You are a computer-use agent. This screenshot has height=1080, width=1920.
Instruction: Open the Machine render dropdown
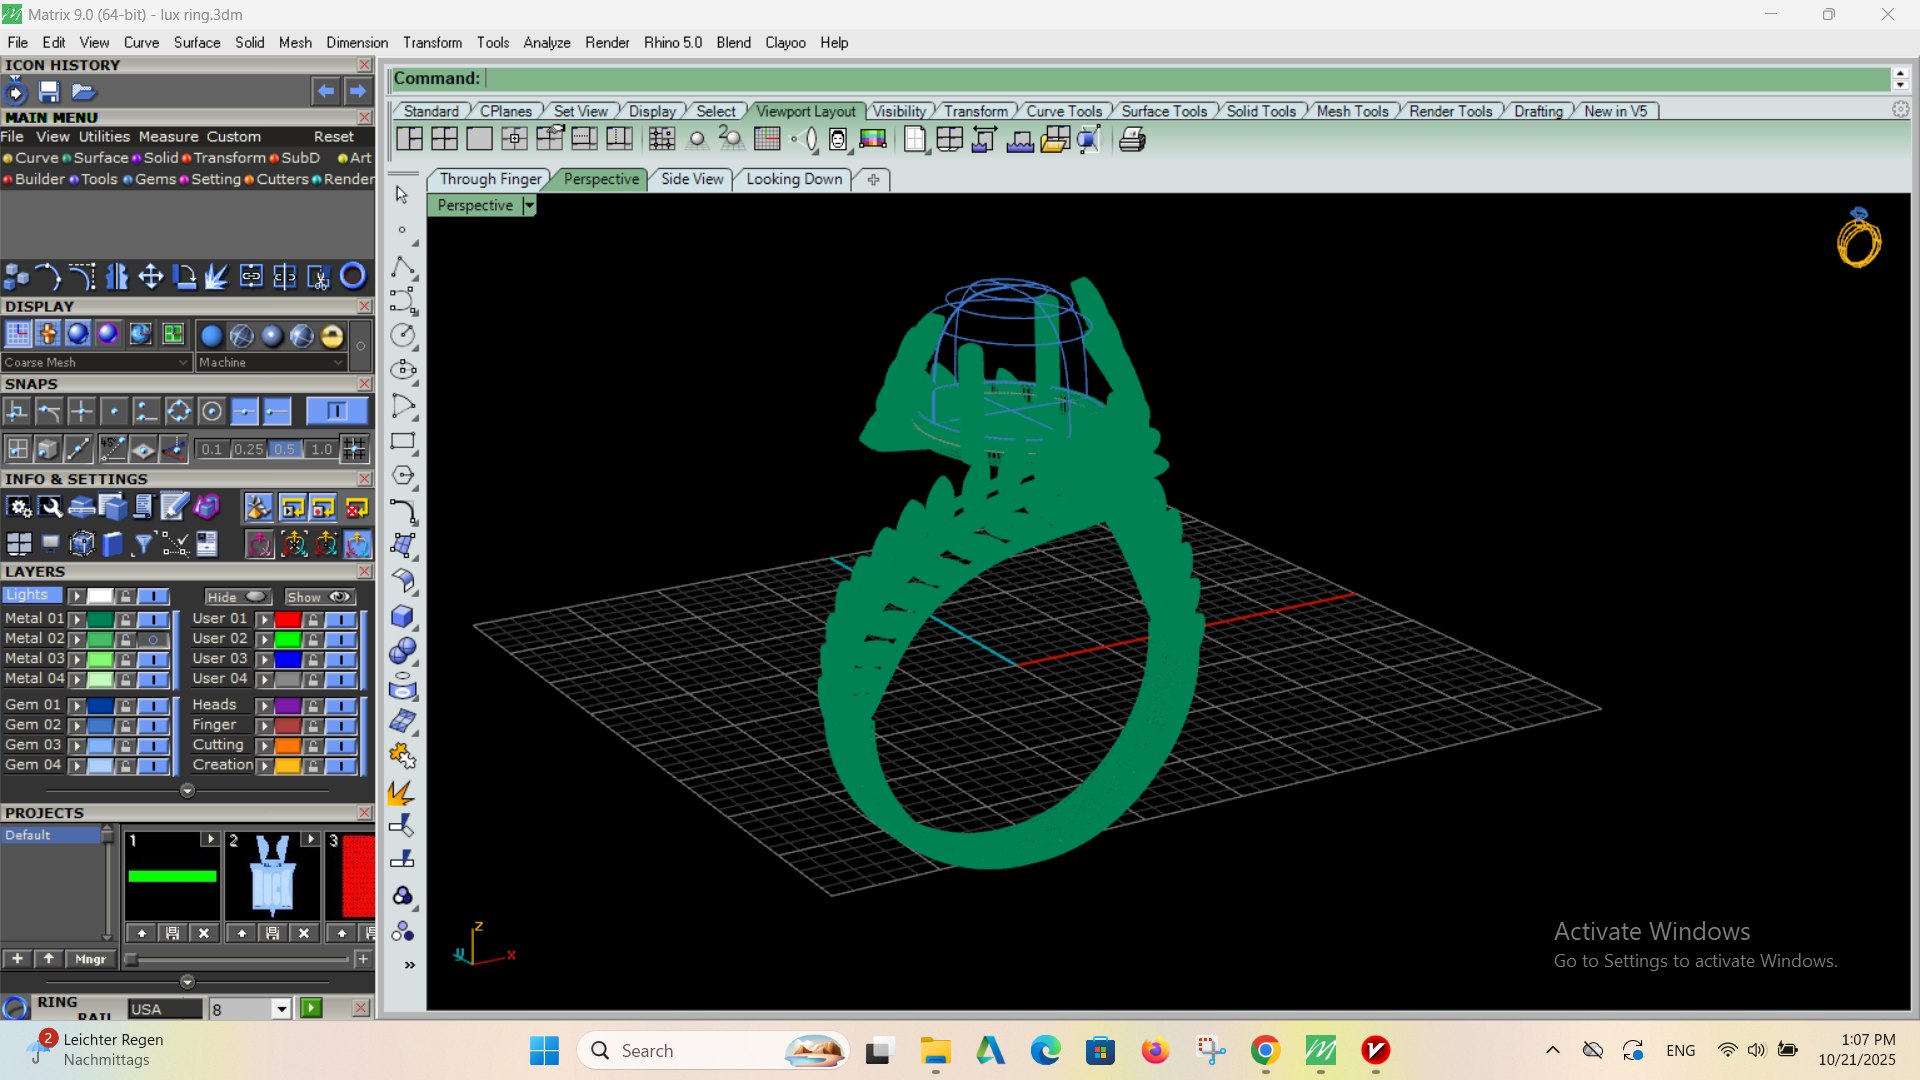[271, 362]
